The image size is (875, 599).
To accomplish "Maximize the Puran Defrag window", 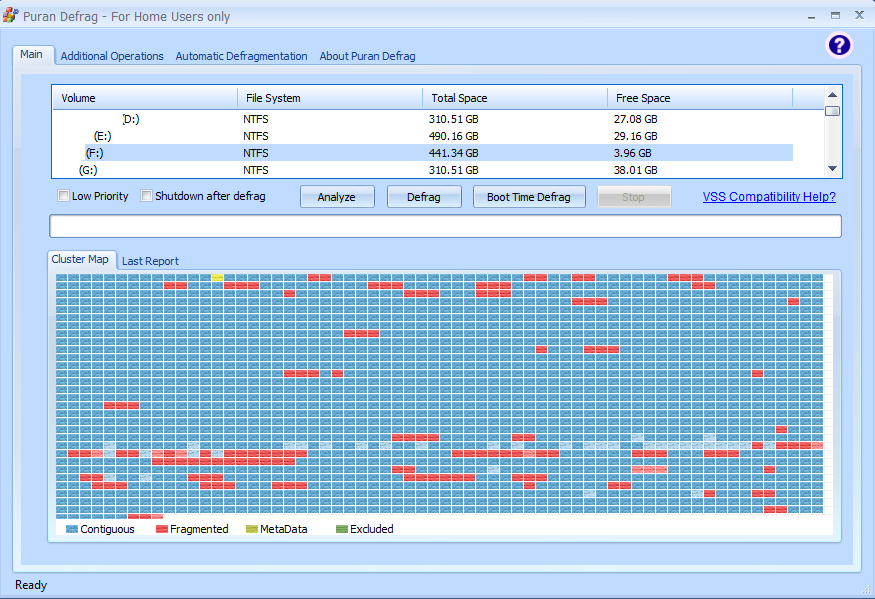I will (x=835, y=16).
